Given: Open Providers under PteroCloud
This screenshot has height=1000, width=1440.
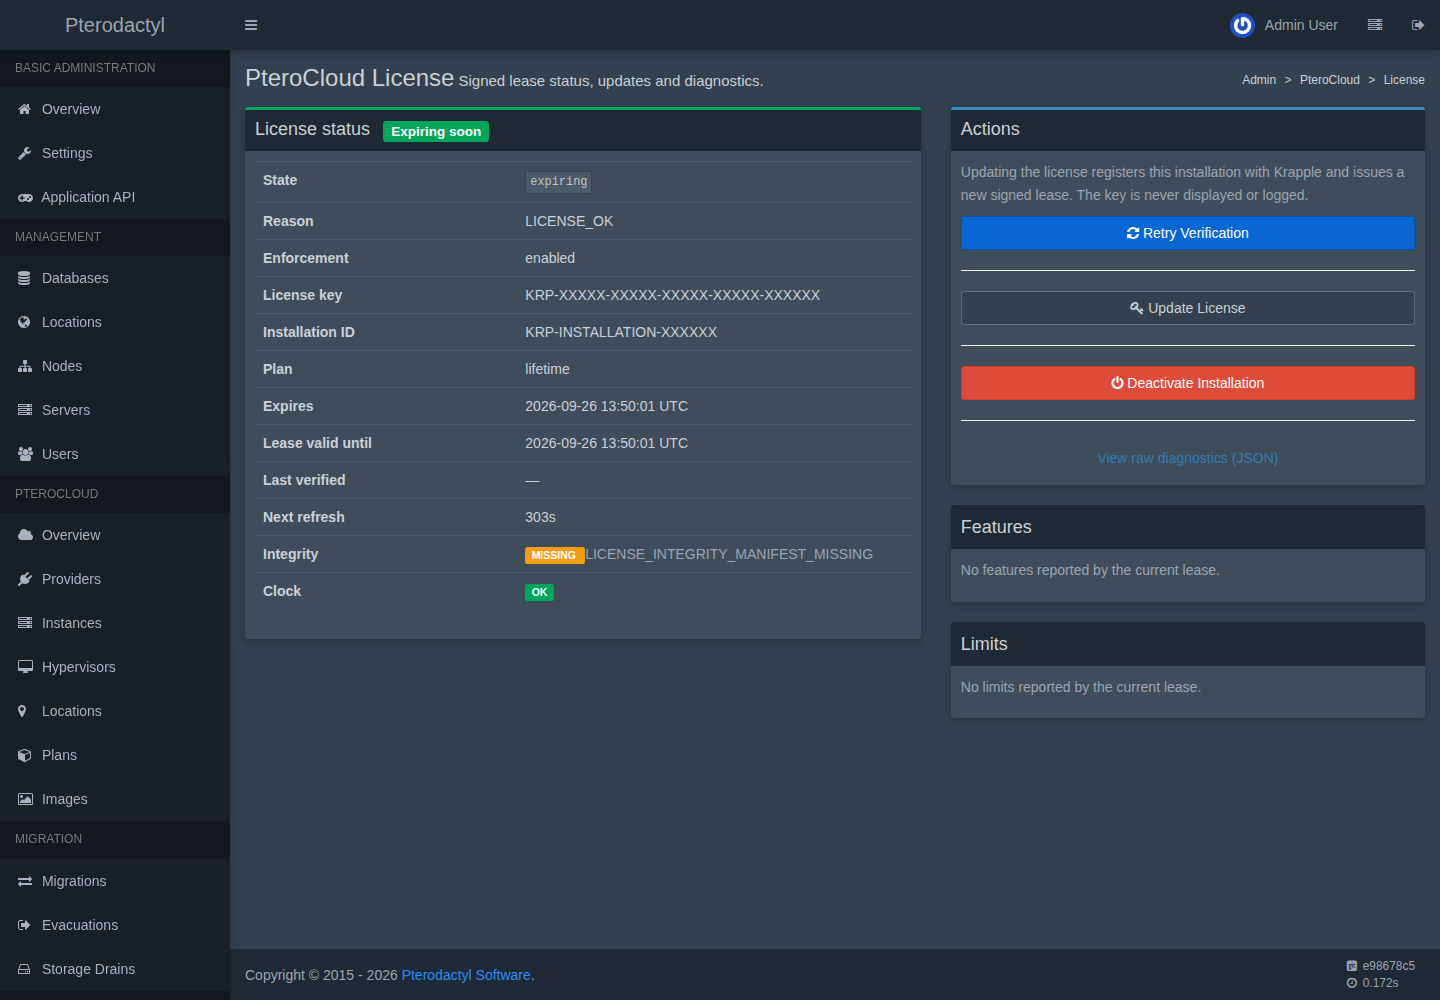Looking at the screenshot, I should (x=115, y=579).
